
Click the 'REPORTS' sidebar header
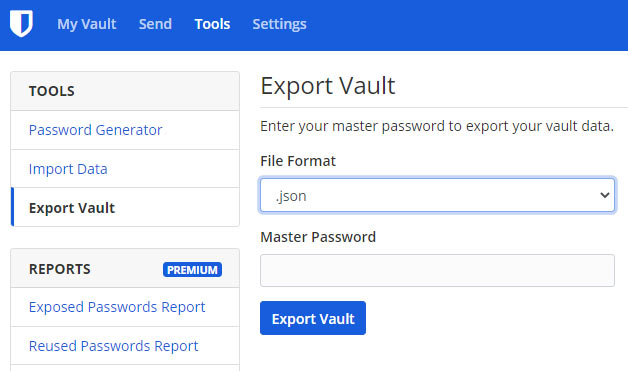[60, 269]
